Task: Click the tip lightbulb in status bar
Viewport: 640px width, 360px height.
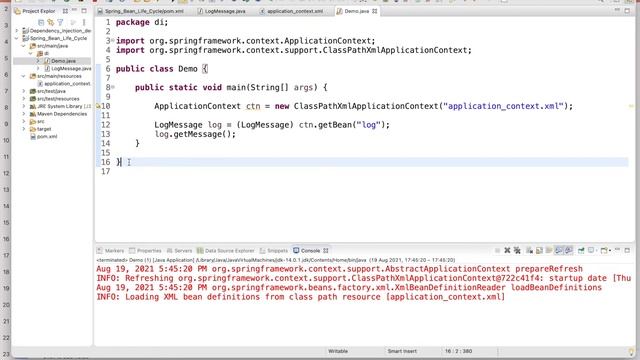Action: pyautogui.click(x=631, y=351)
